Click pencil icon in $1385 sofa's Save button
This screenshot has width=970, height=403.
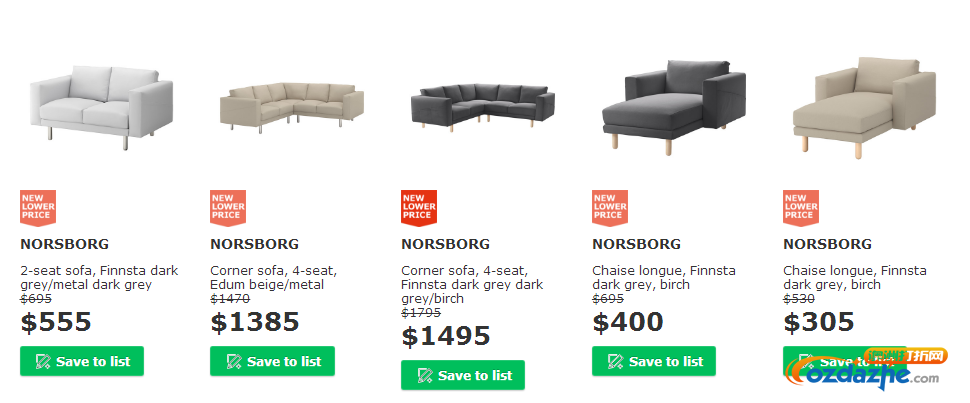click(233, 362)
